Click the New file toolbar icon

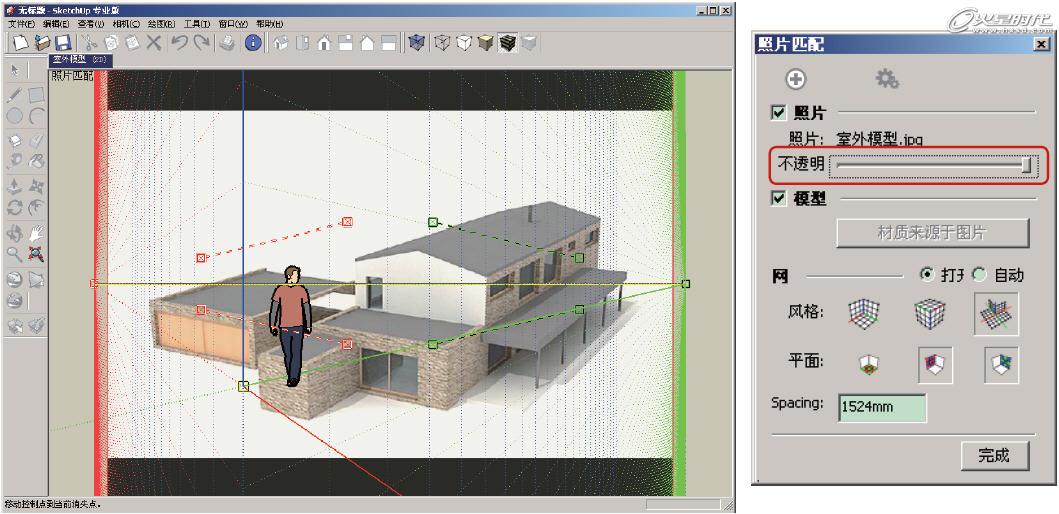21,43
